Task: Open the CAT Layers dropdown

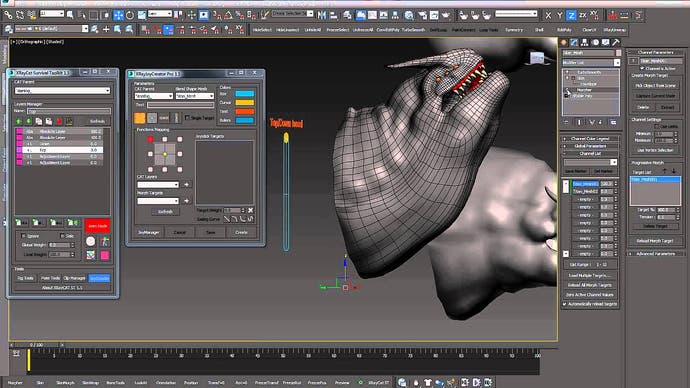Action: 158,185
